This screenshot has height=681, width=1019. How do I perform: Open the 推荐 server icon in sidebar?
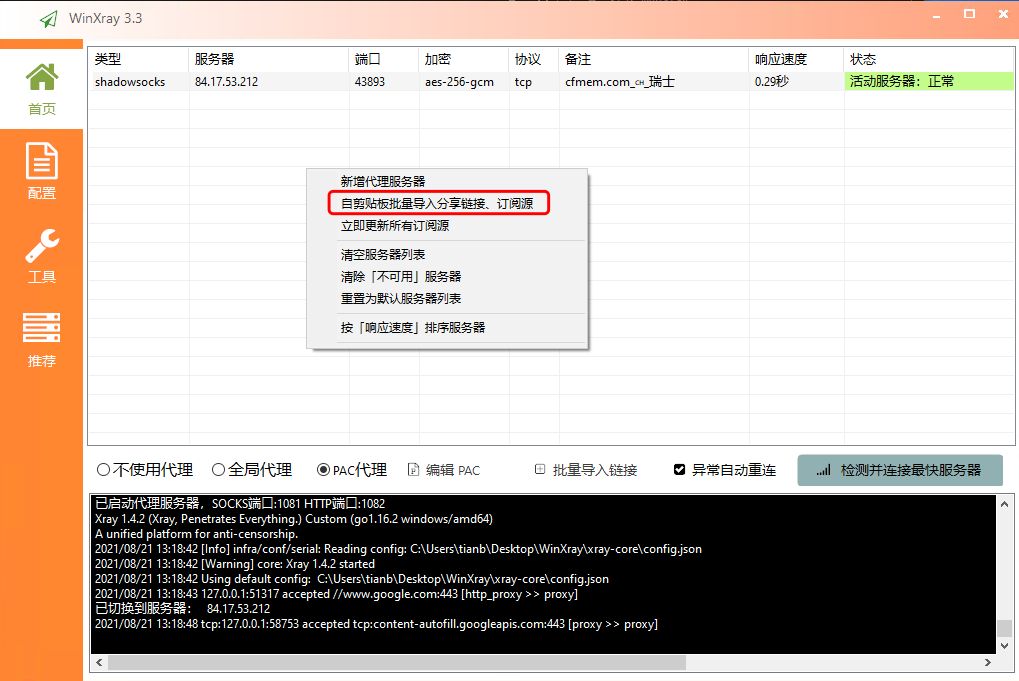42,328
